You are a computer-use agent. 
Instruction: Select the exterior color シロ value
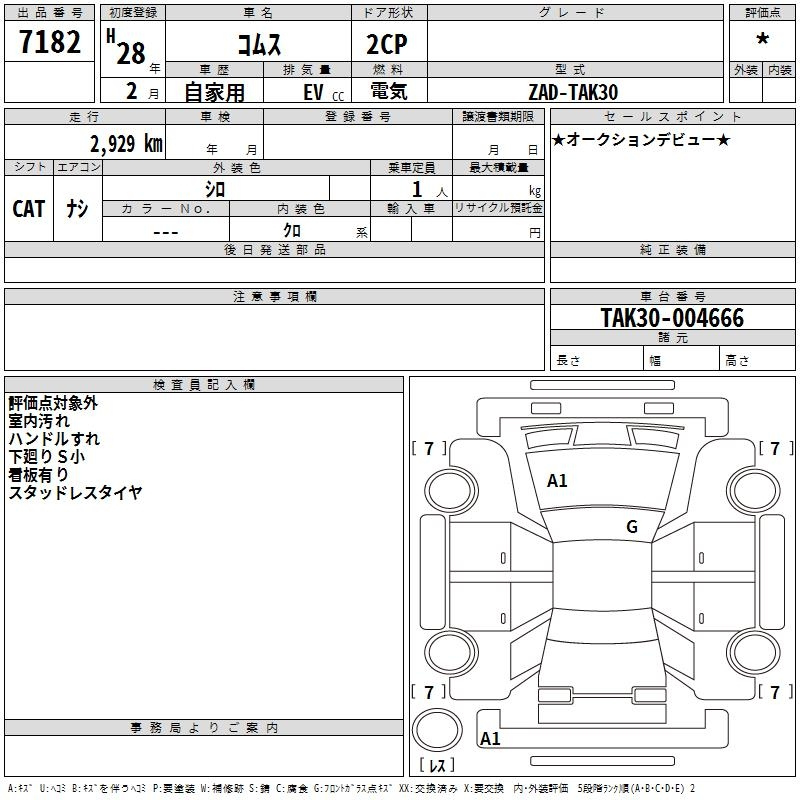215,189
